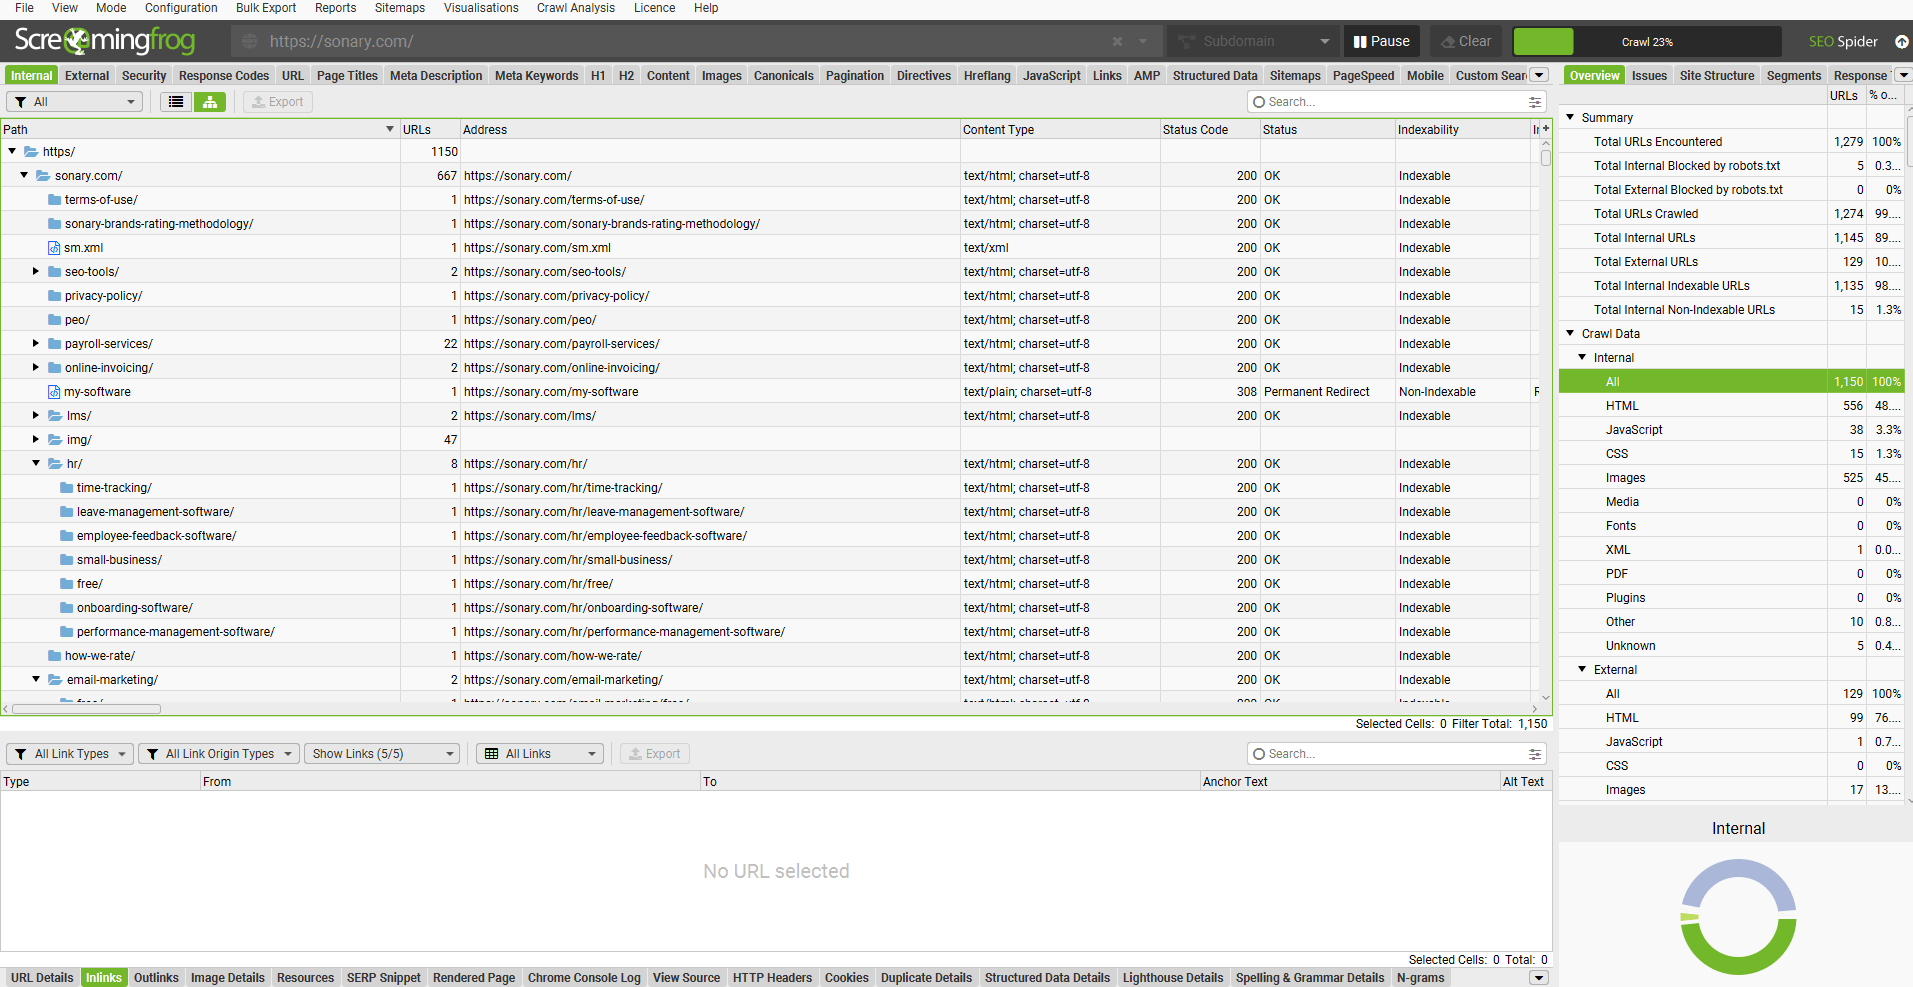This screenshot has height=987, width=1913.
Task: Open the Show Links (5/5) dropdown
Action: [382, 754]
